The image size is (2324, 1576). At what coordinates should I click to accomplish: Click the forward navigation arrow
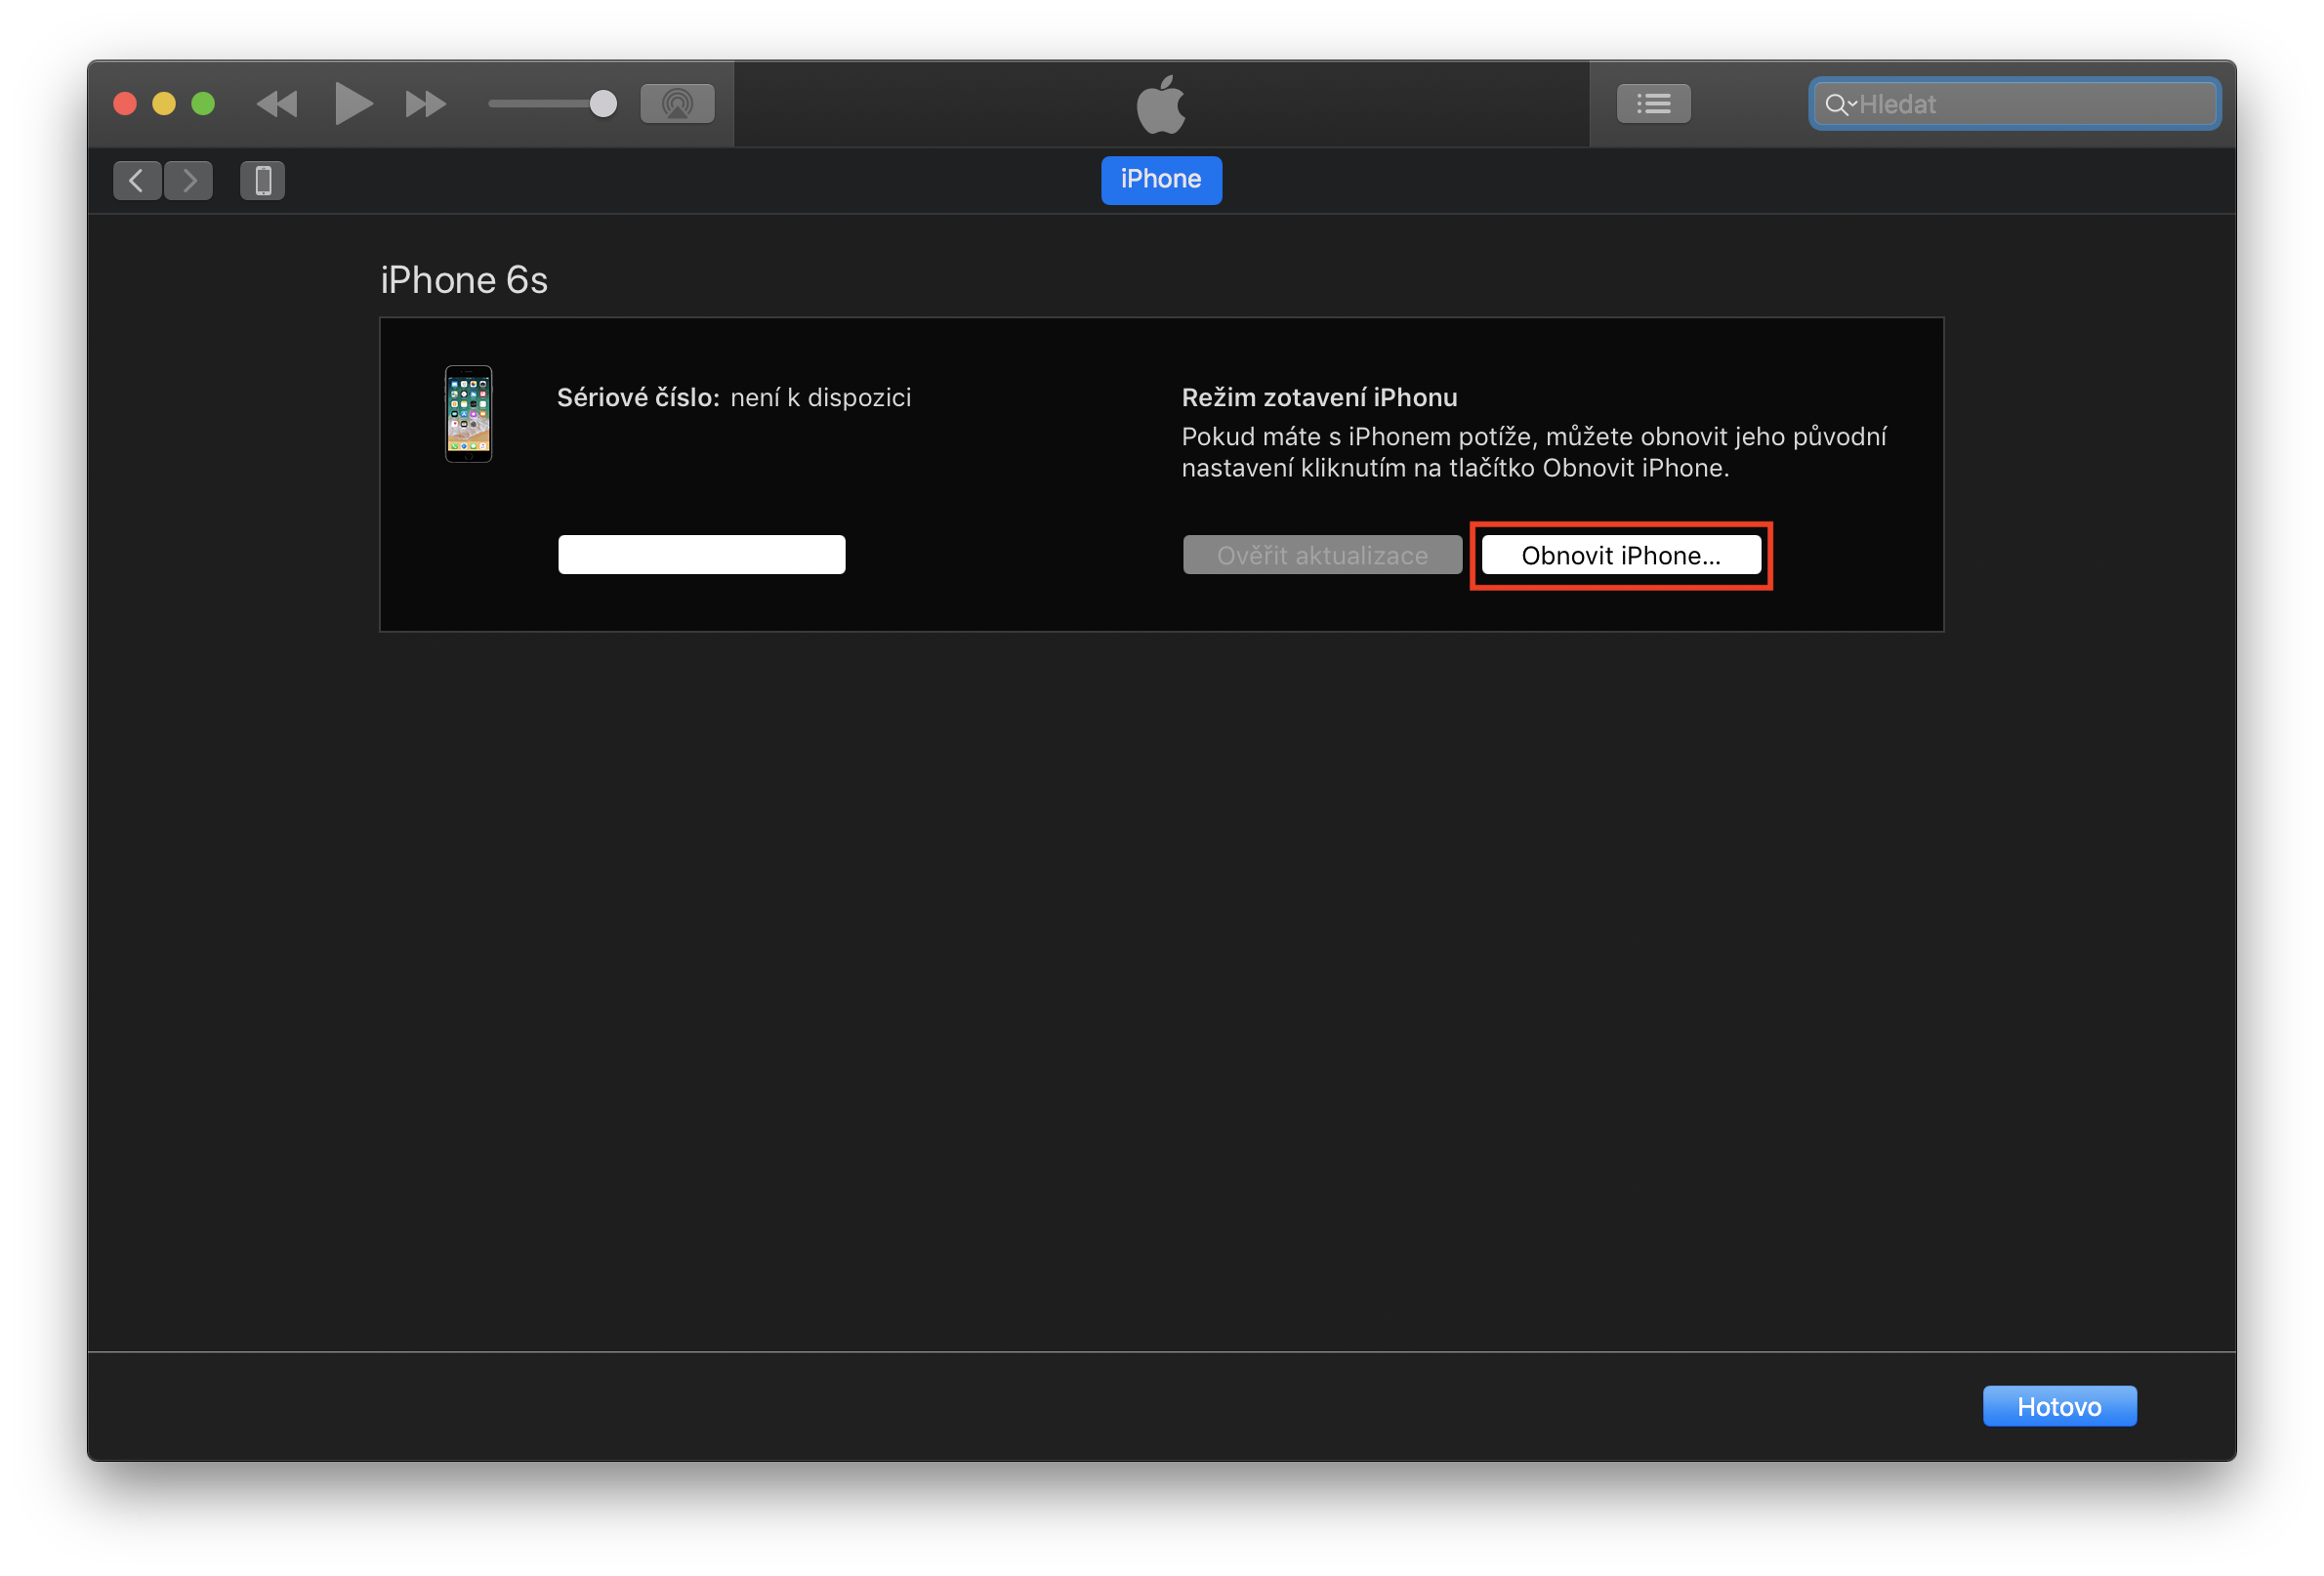coord(189,181)
